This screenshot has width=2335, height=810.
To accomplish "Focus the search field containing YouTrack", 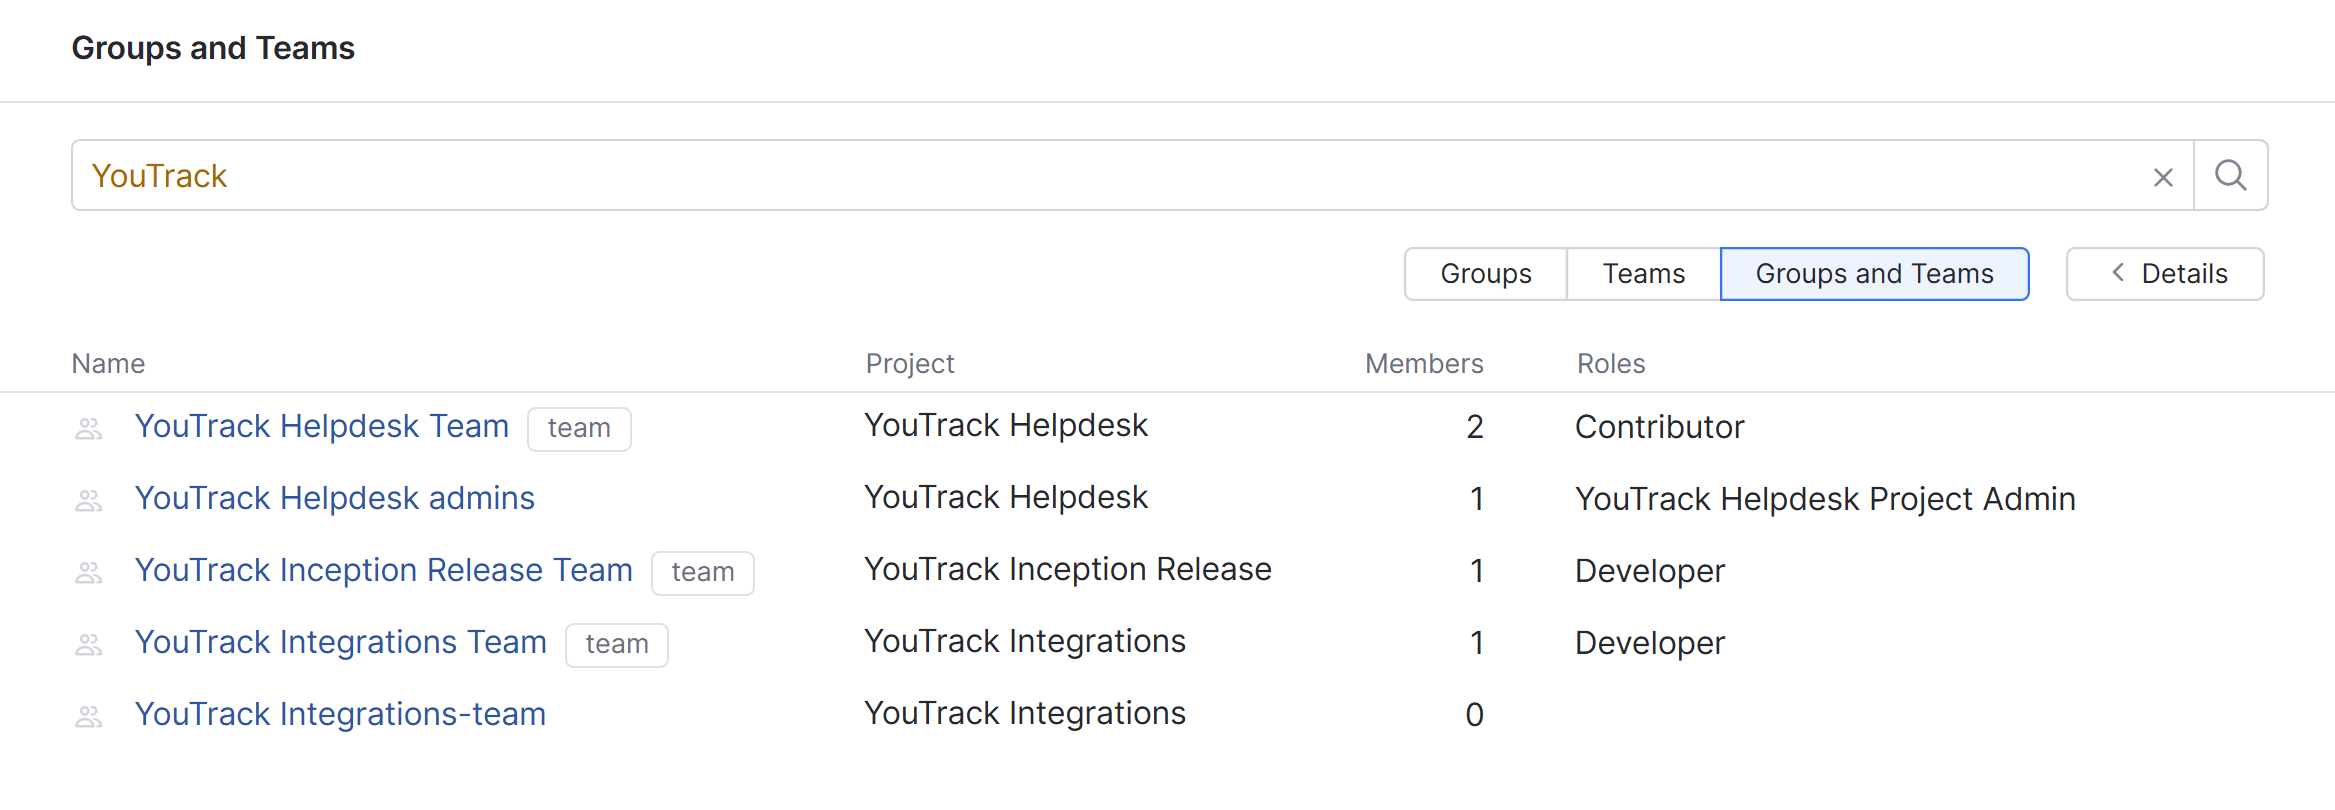I will tap(1100, 176).
